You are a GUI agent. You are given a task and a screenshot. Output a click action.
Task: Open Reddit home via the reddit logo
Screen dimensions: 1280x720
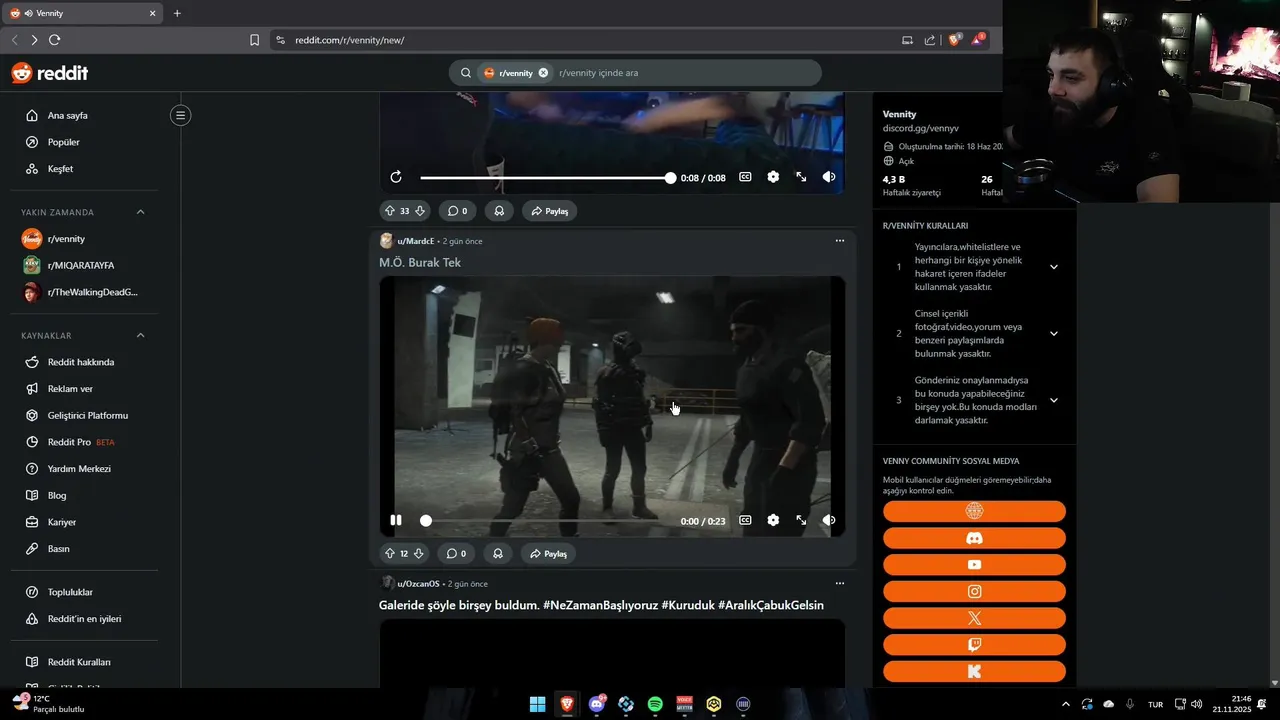[49, 73]
